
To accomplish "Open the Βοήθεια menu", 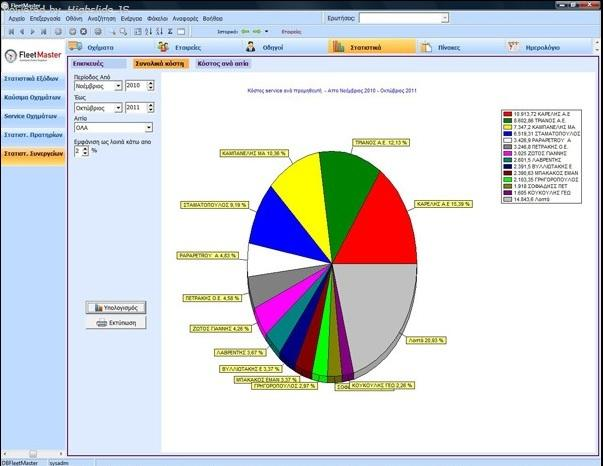I will pyautogui.click(x=213, y=18).
